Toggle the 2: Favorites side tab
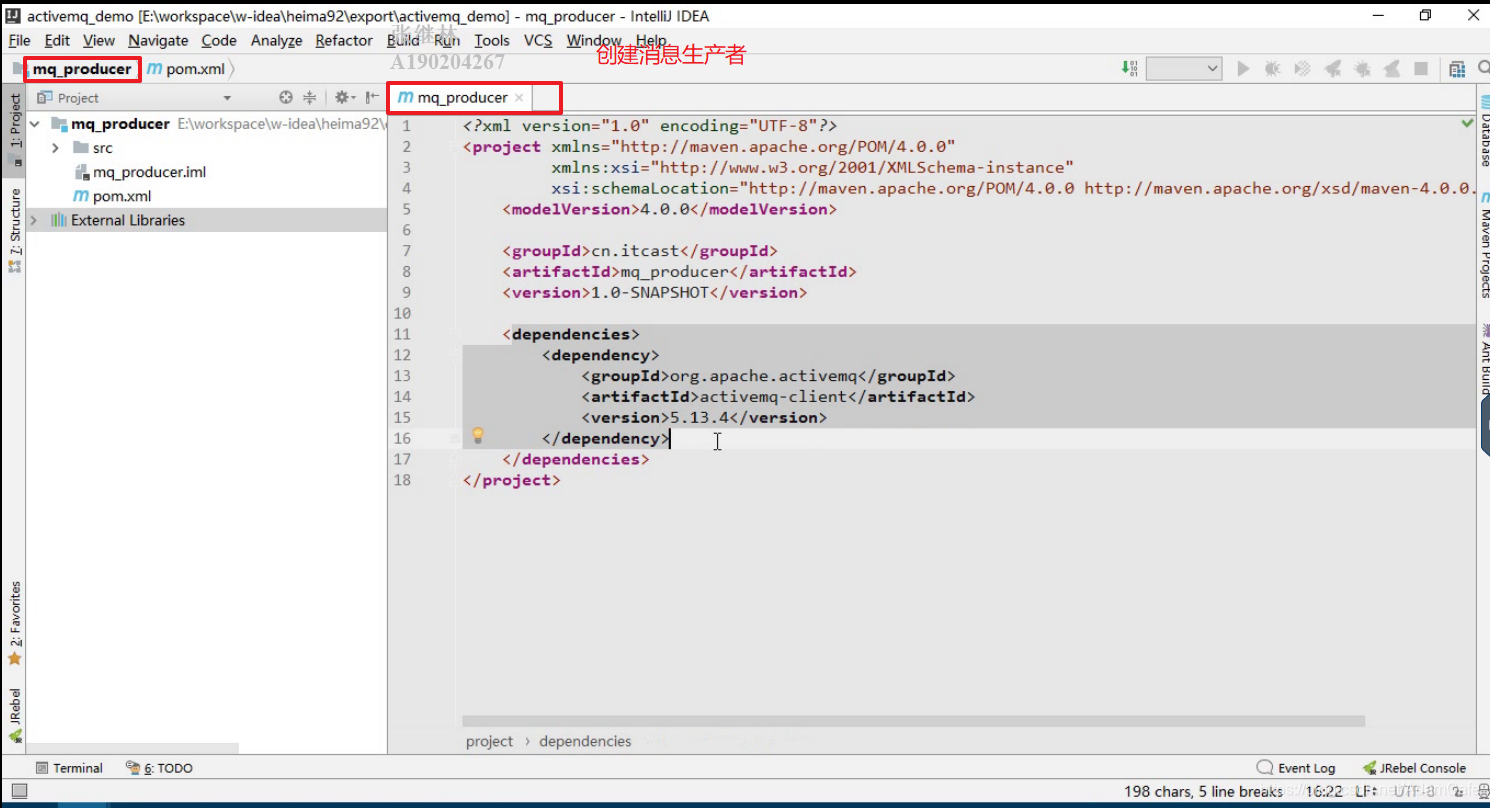Screen dimensions: 1490x808 point(15,622)
